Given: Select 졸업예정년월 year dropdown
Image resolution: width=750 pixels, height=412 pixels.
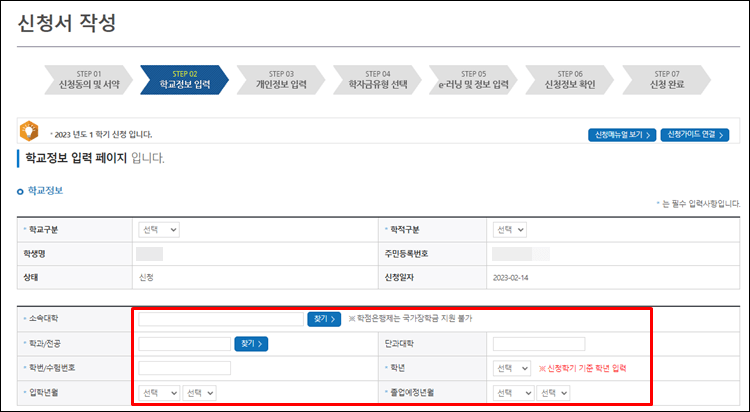Looking at the screenshot, I should click(x=514, y=393).
